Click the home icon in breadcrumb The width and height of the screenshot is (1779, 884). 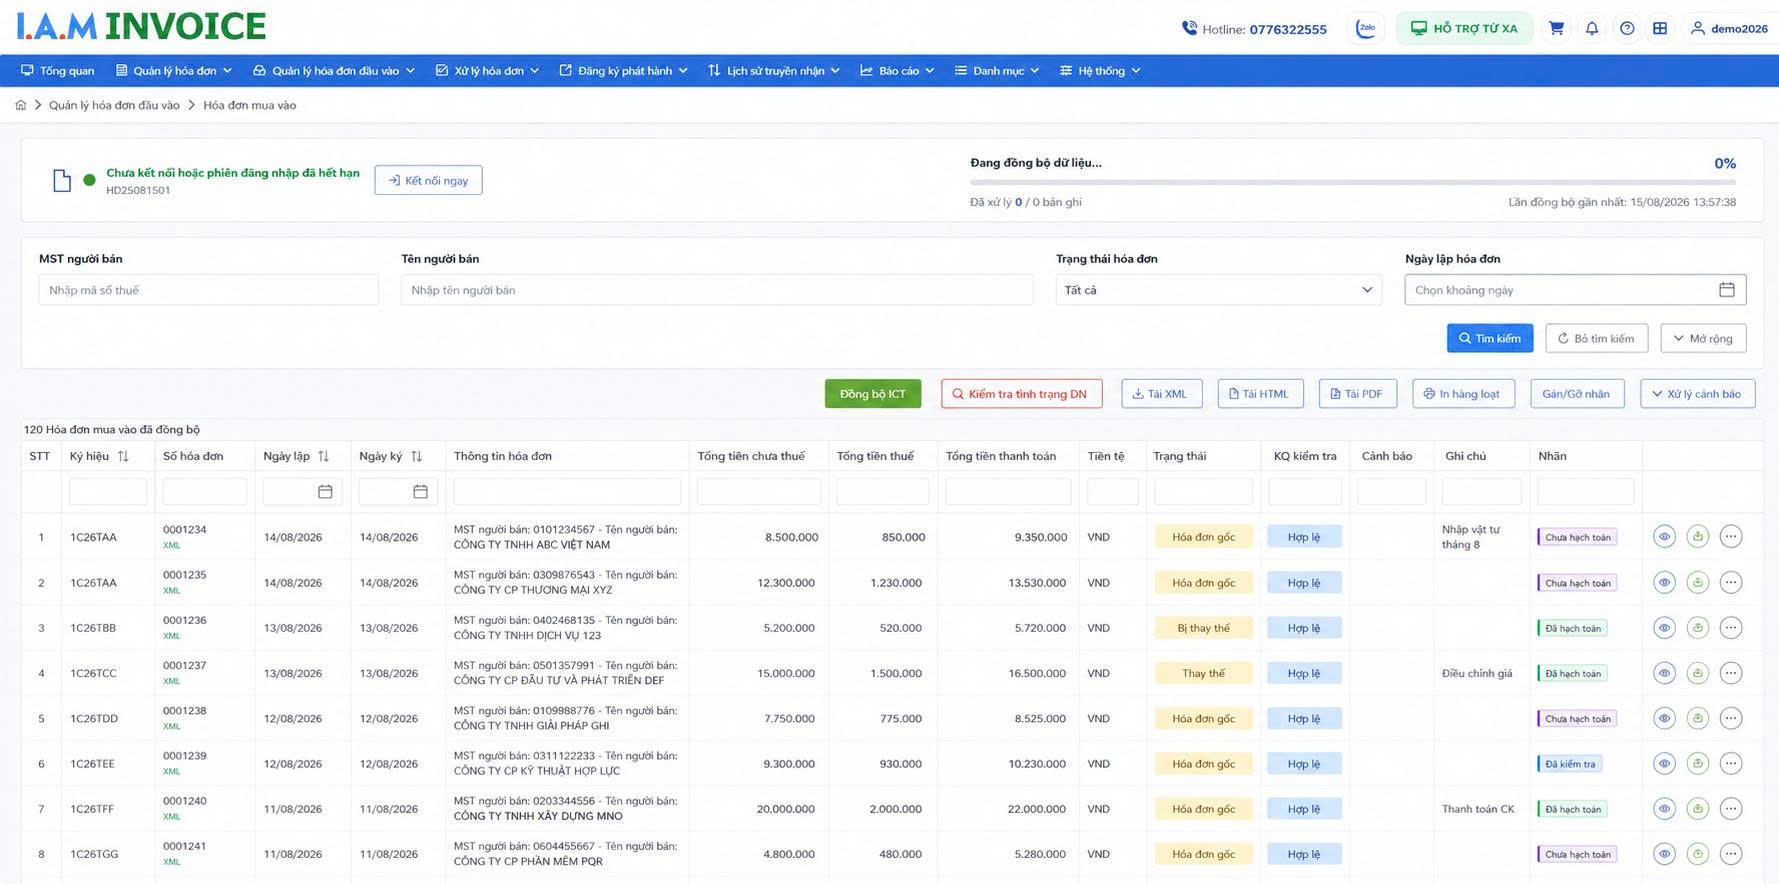pos(21,105)
